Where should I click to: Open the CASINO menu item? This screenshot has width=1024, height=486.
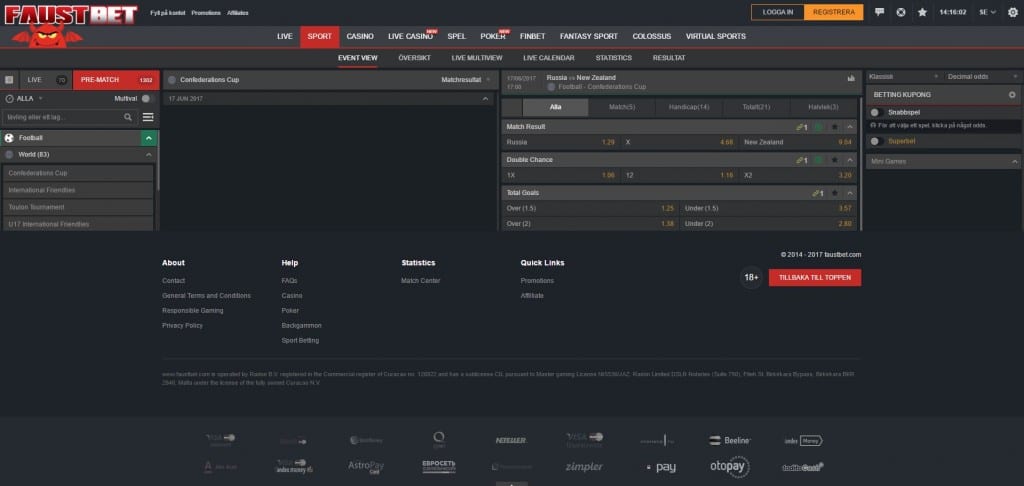(360, 37)
